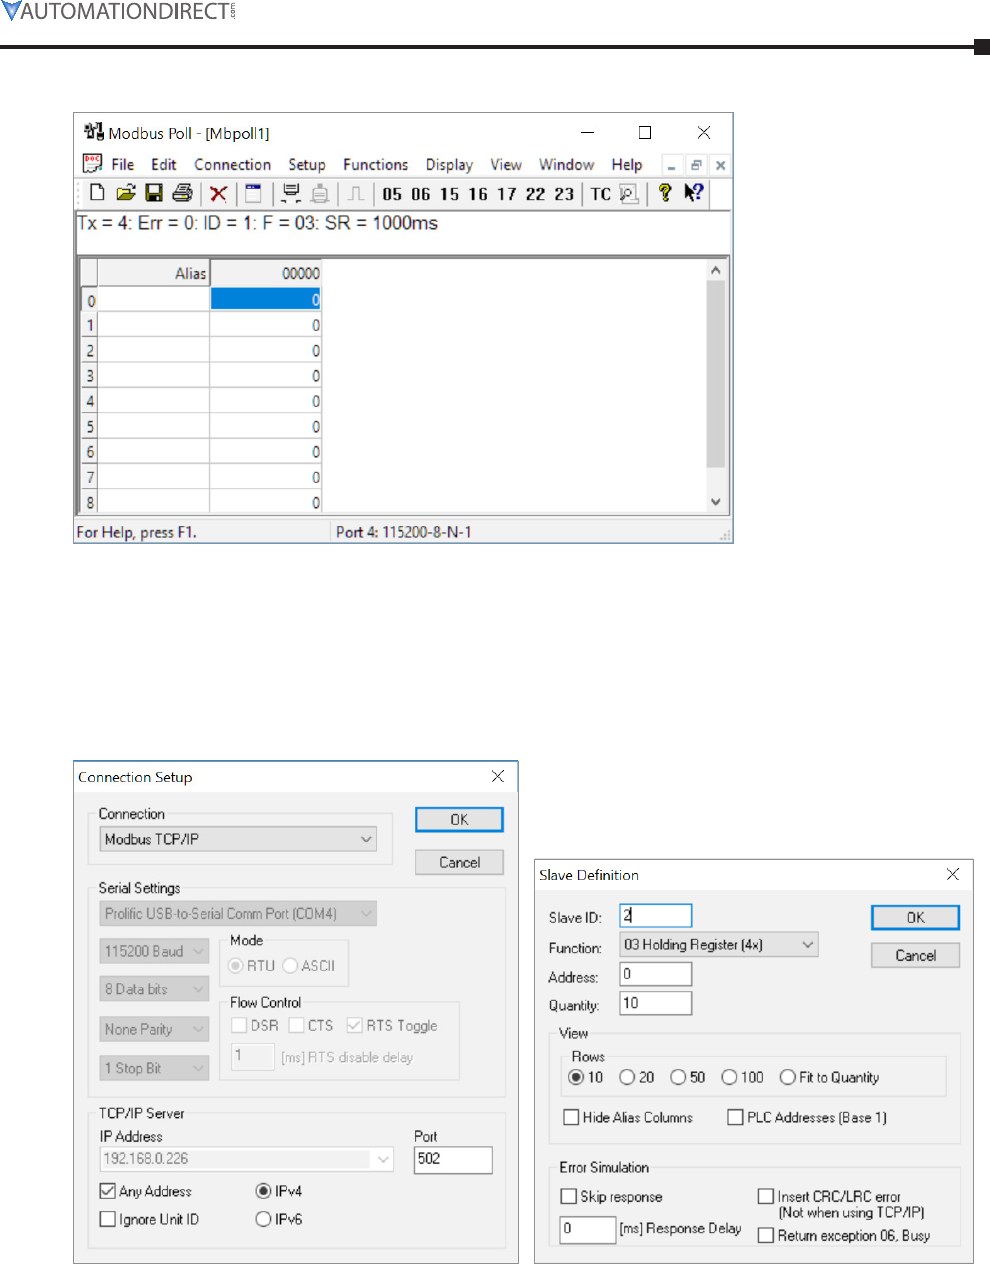Open the Connection menu
990x1264 pixels.
click(233, 164)
